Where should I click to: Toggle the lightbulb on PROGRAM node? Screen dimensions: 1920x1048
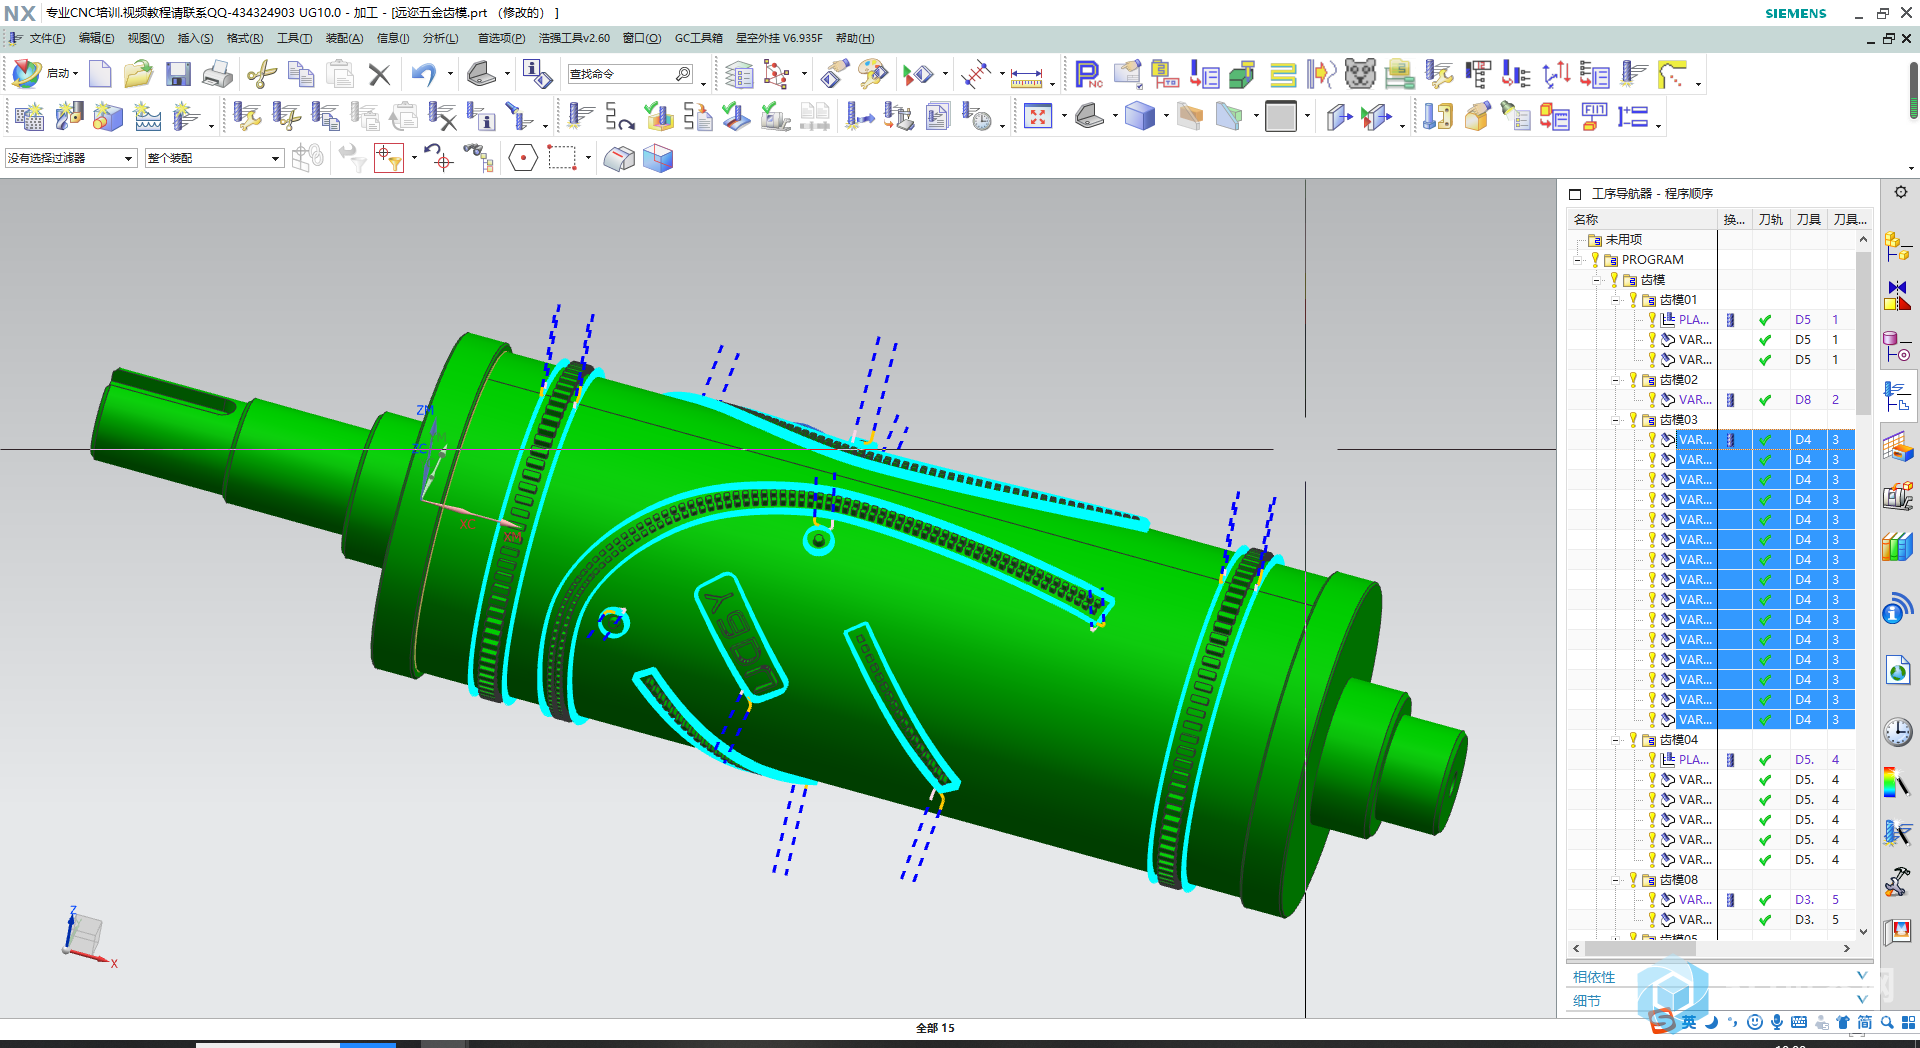[1595, 260]
